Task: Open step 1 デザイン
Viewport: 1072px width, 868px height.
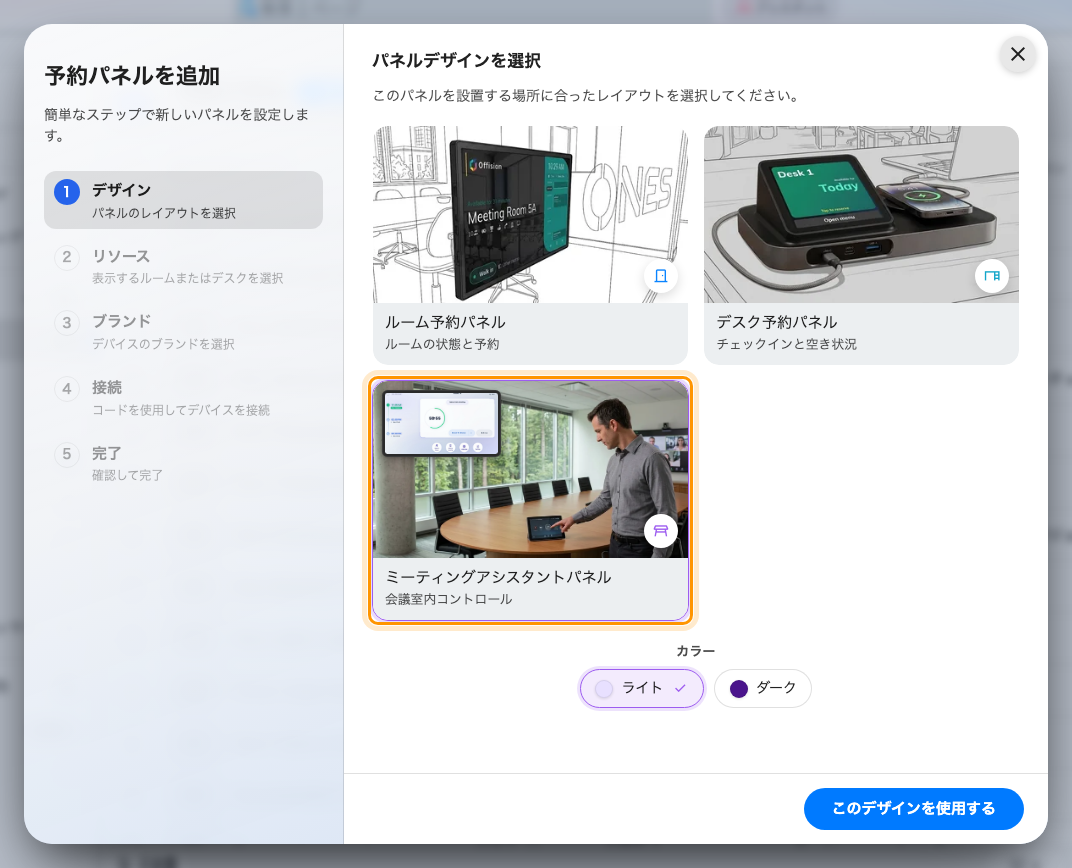Action: [183, 200]
